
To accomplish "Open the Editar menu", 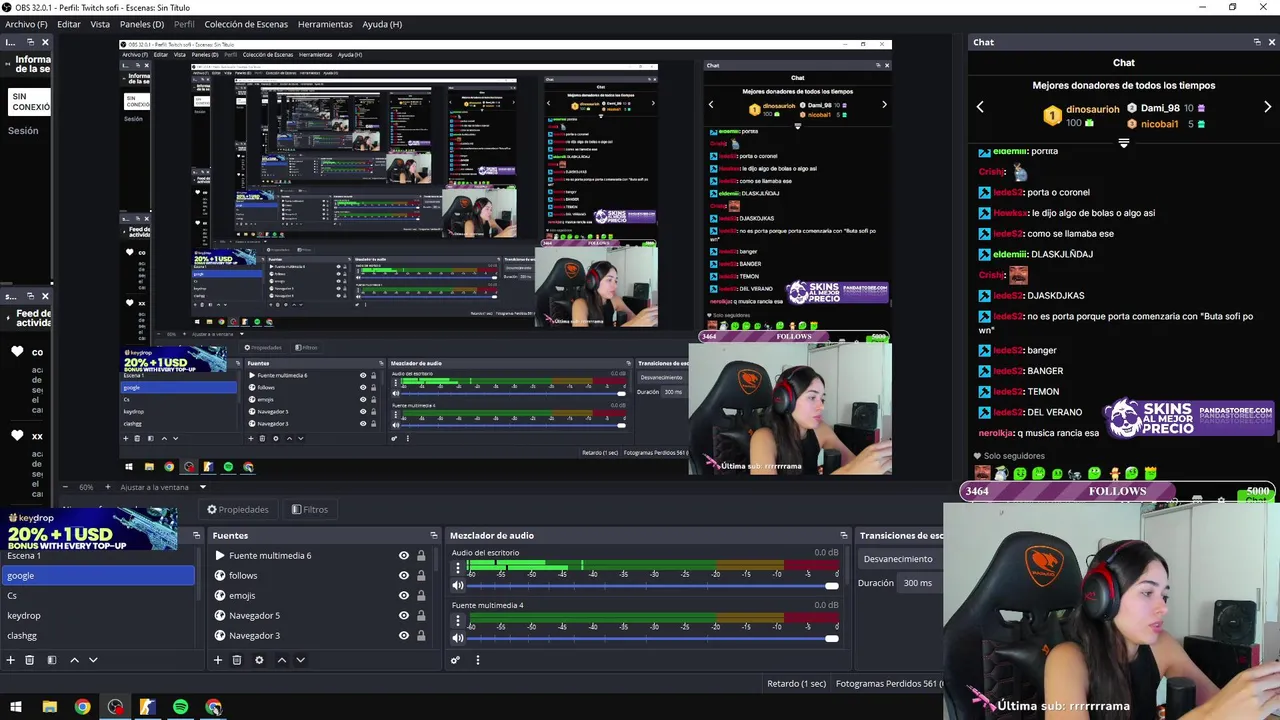I will [69, 24].
